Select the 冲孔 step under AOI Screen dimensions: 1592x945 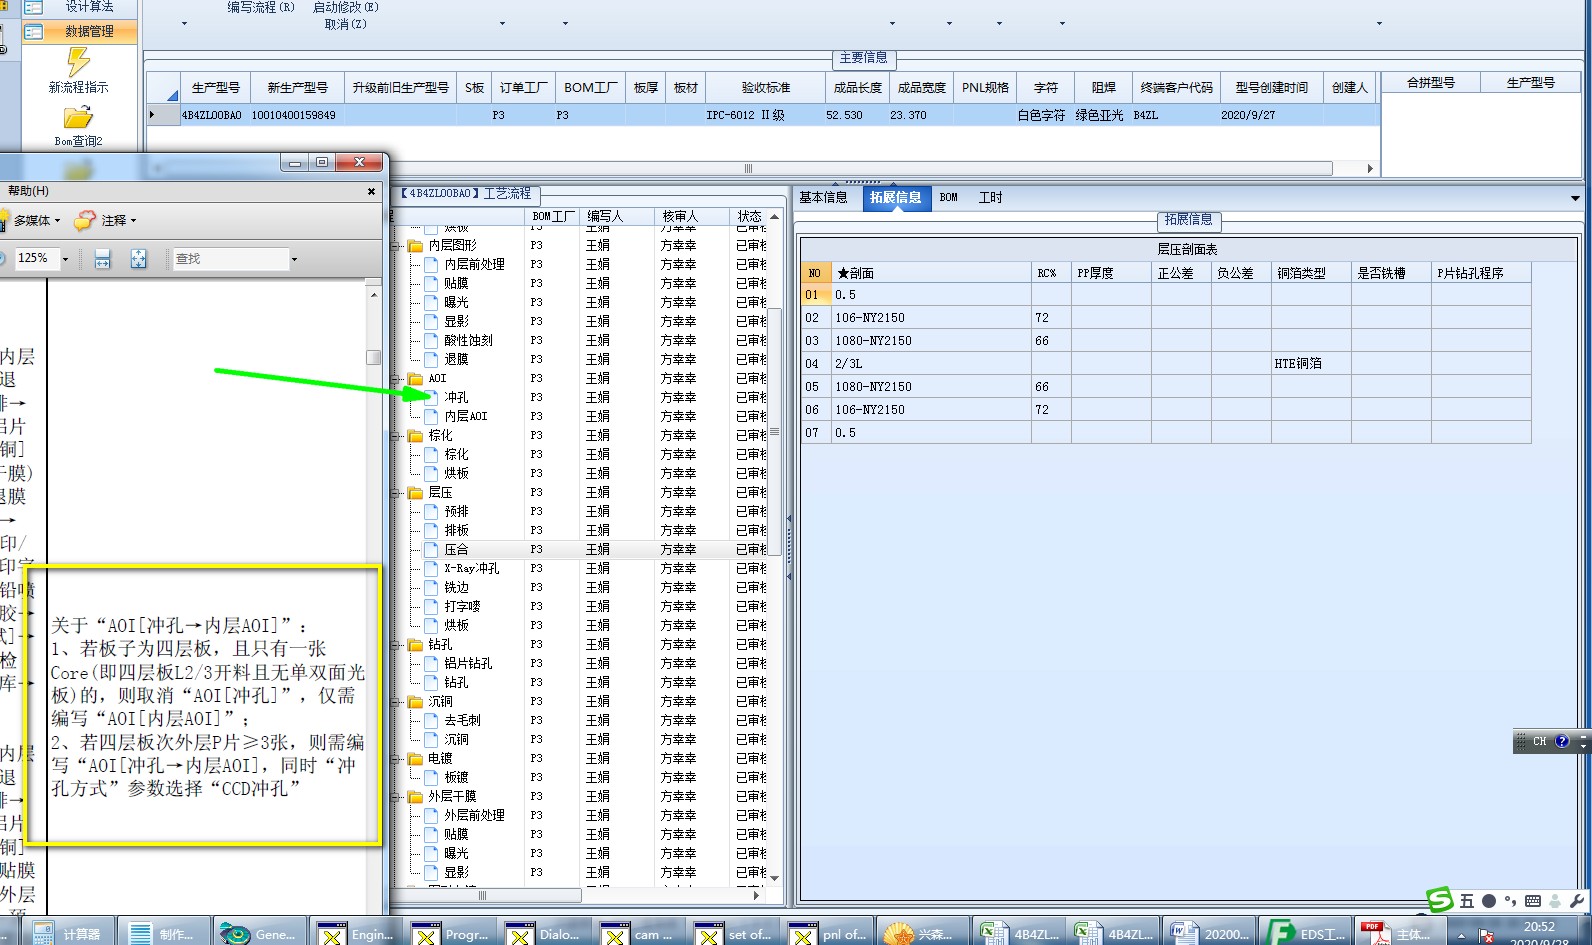coord(456,397)
